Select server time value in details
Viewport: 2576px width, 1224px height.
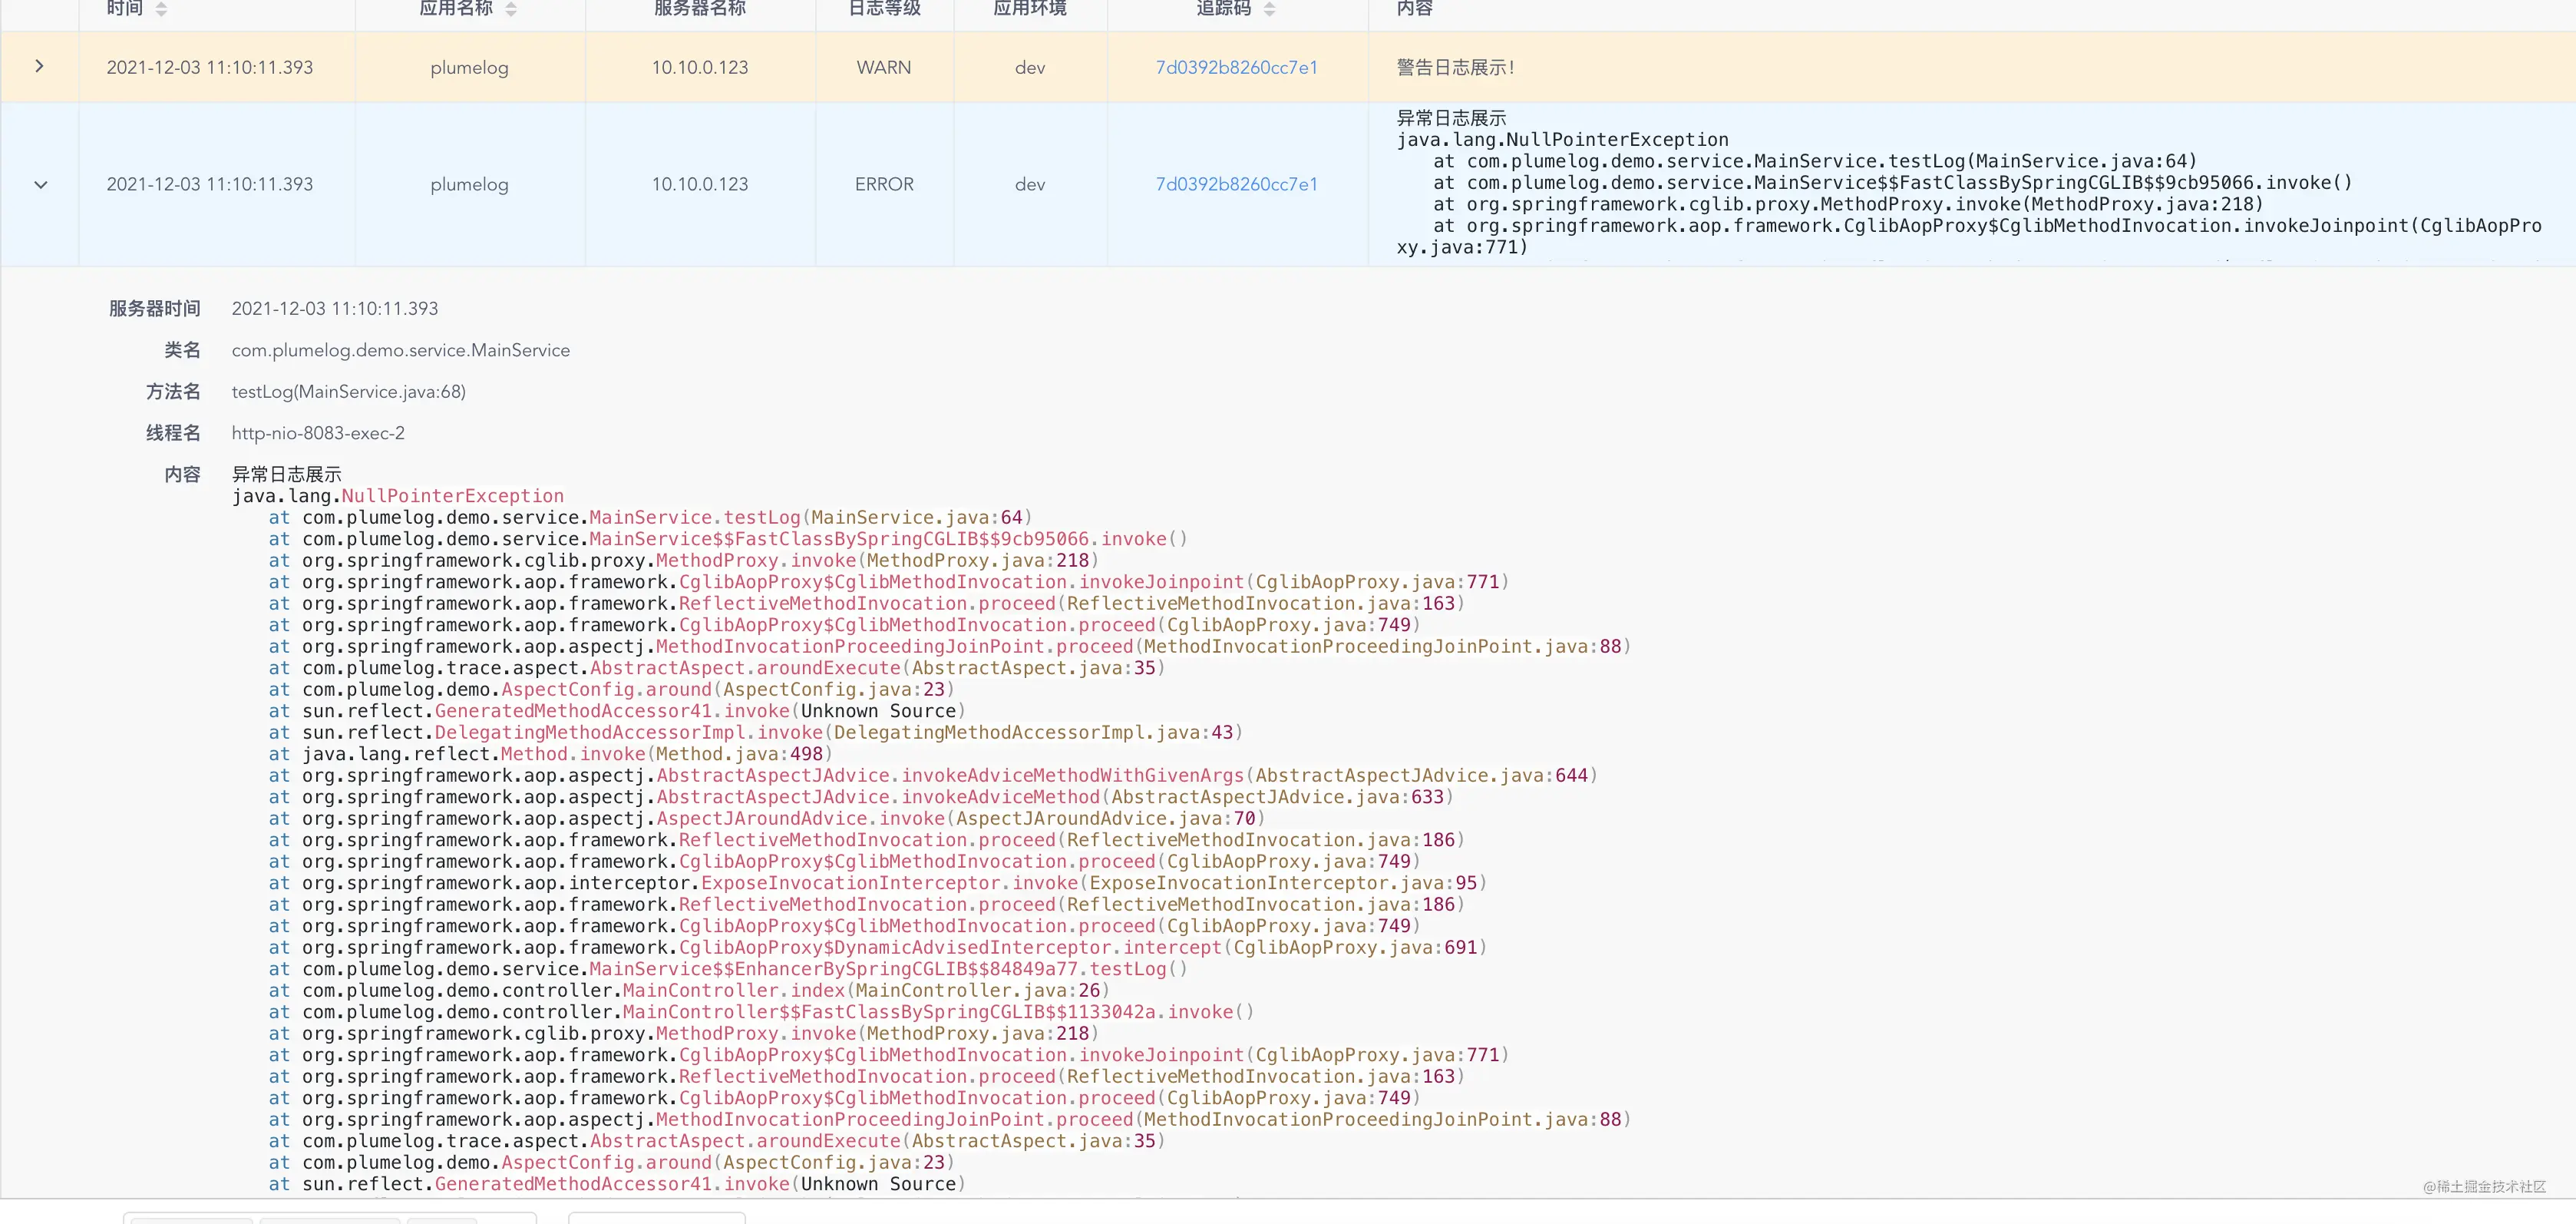[335, 308]
